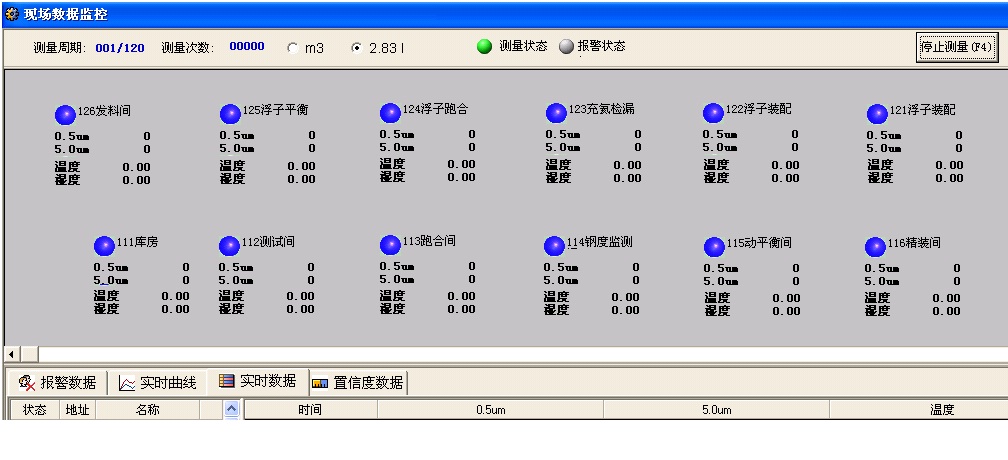This screenshot has width=1008, height=460.
Task: Click the 114钢度监测 room label
Action: 599,243
